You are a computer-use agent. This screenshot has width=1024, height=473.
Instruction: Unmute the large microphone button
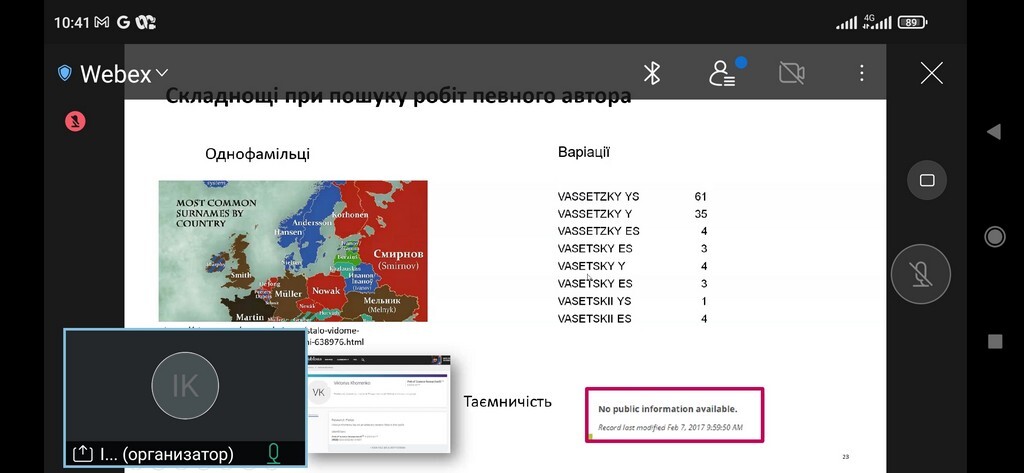tap(921, 274)
